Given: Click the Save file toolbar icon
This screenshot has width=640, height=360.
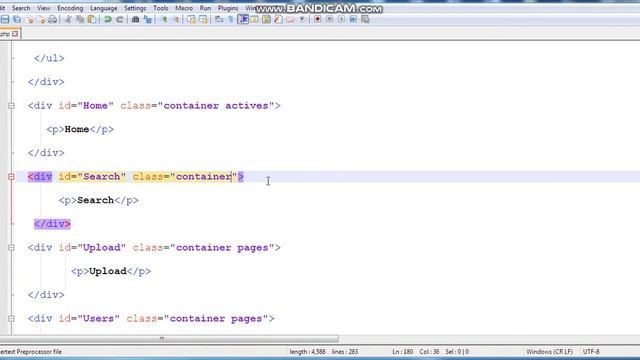Looking at the screenshot, I should (5, 19).
